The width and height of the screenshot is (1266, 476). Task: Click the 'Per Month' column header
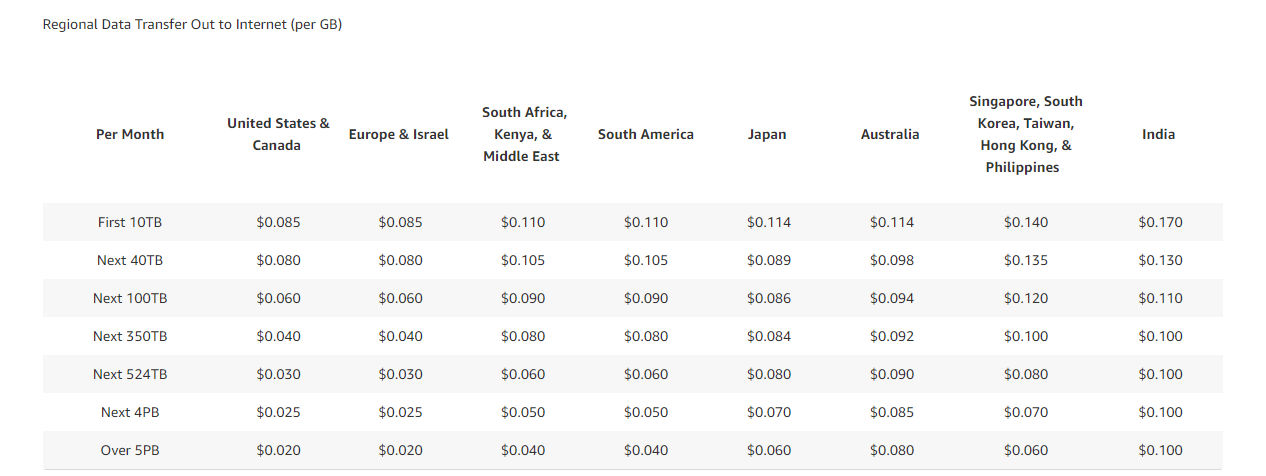click(x=130, y=134)
